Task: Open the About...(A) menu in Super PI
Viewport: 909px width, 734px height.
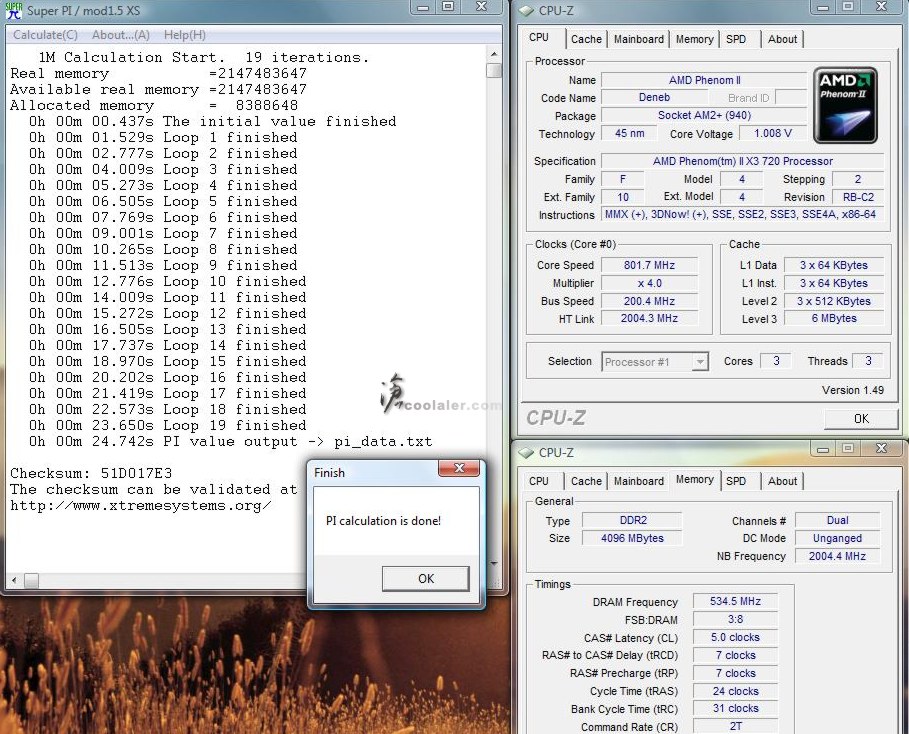Action: 121,35
